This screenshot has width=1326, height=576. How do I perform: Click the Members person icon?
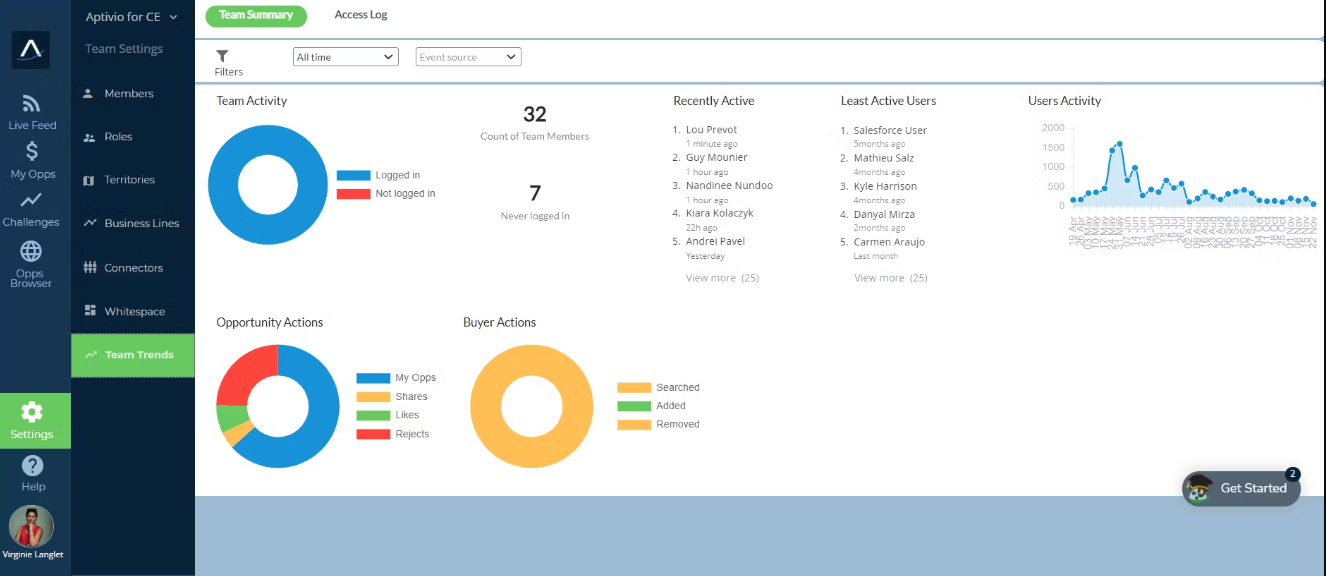tap(89, 94)
